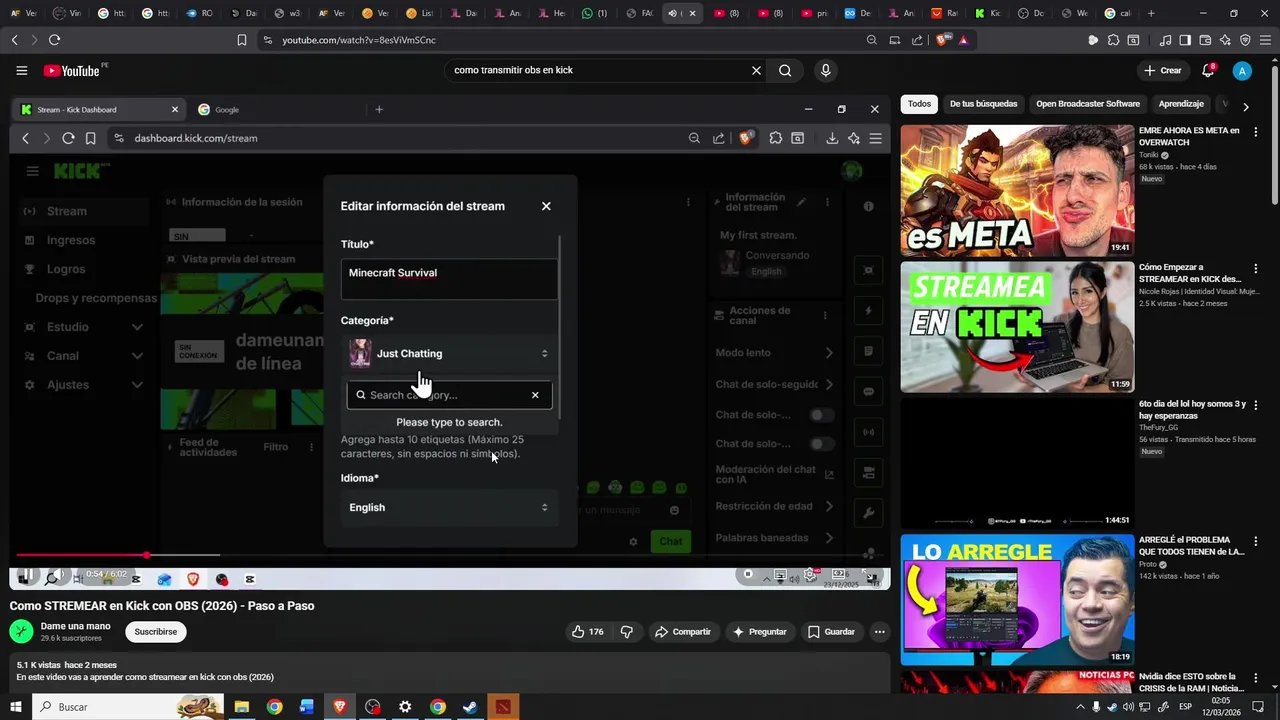Open the Brave main menu
Viewport: 1280px width, 720px height.
tap(1265, 40)
